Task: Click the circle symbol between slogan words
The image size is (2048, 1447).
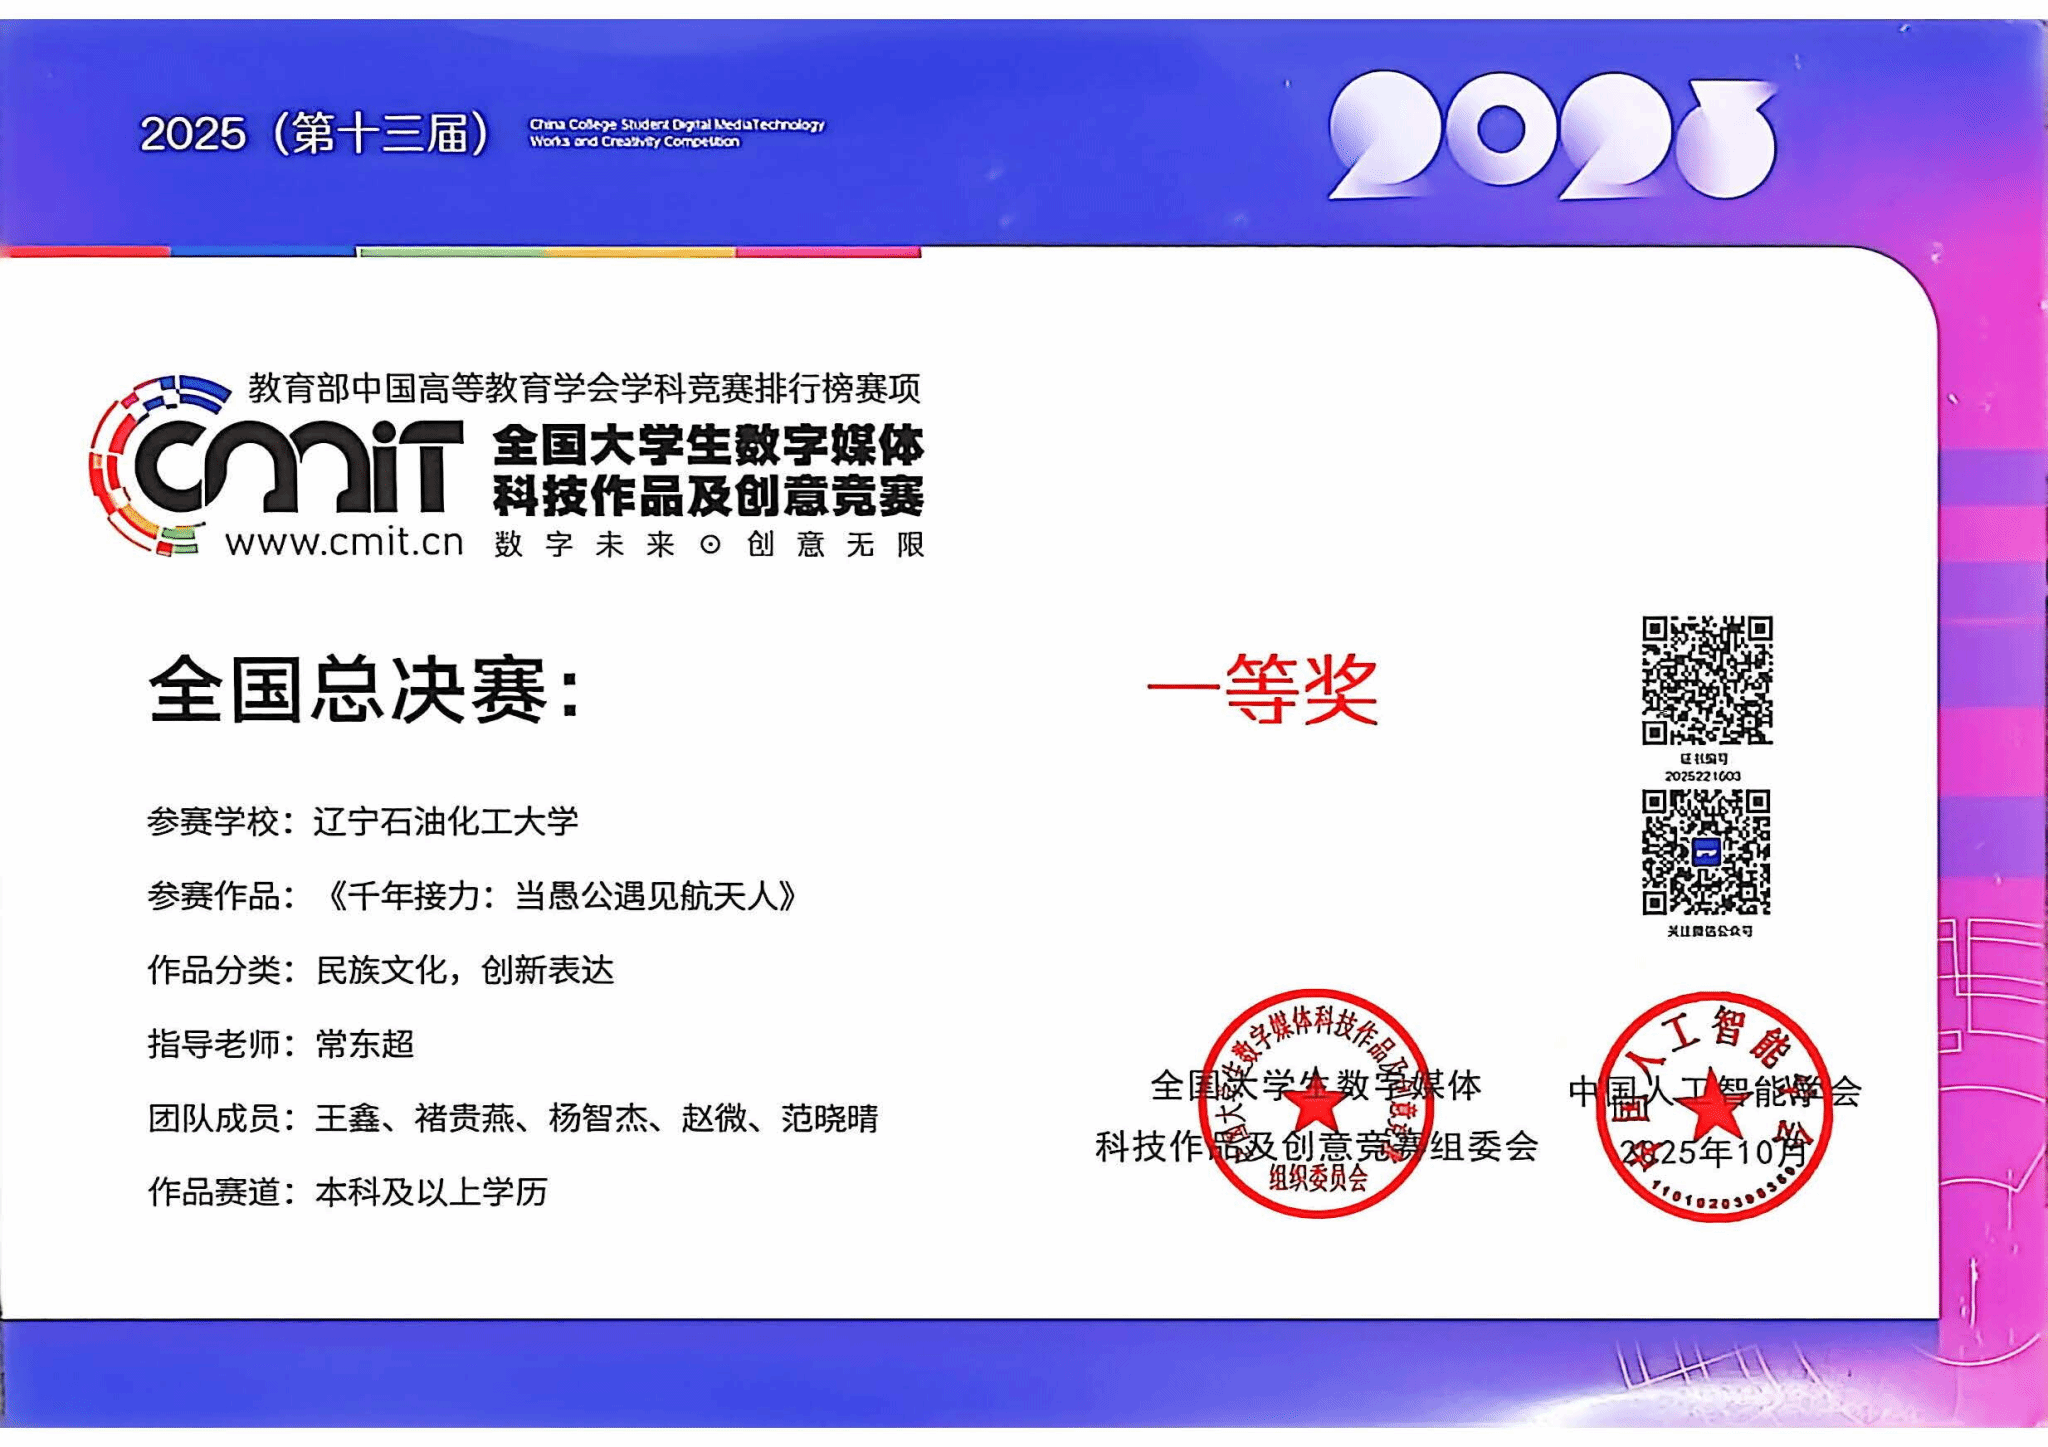Action: pyautogui.click(x=710, y=545)
